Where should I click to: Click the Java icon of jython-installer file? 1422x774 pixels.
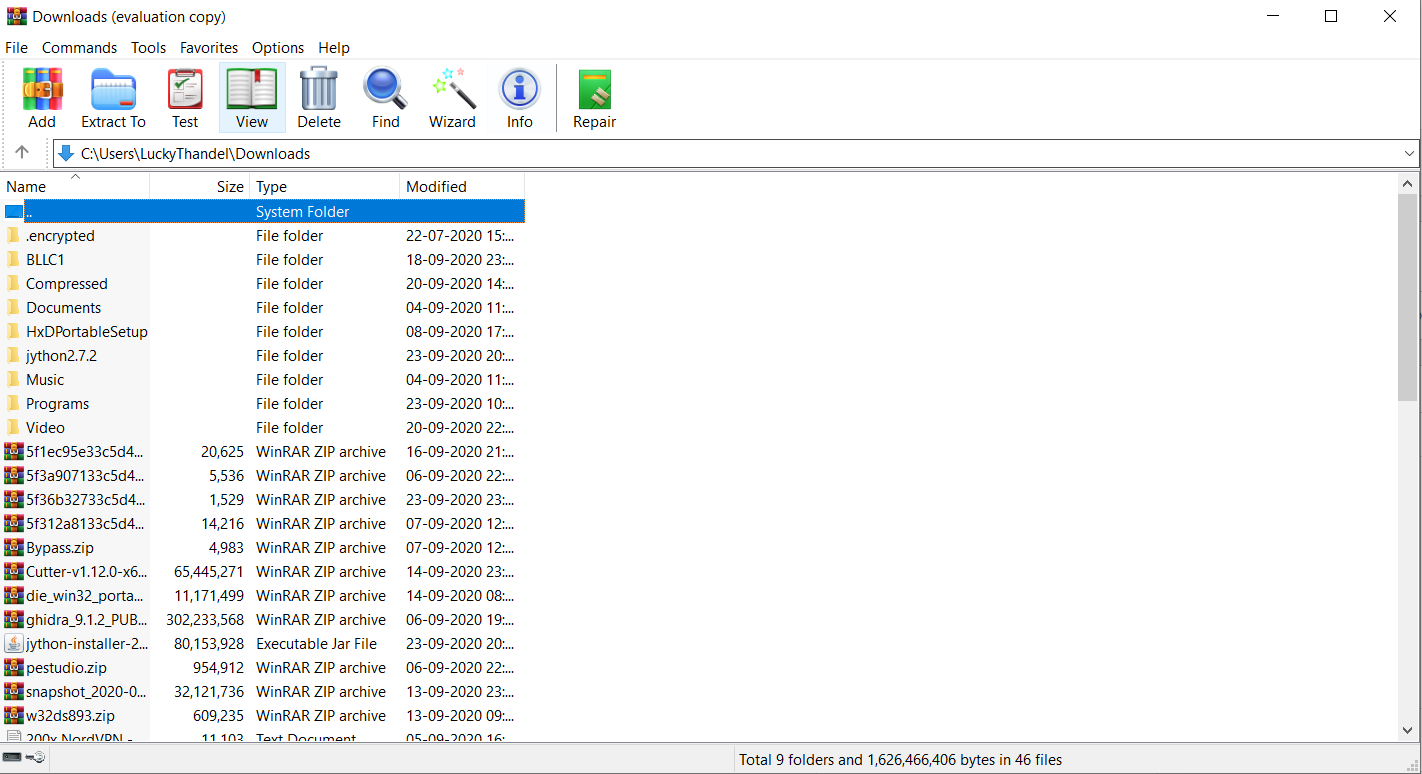pos(14,644)
